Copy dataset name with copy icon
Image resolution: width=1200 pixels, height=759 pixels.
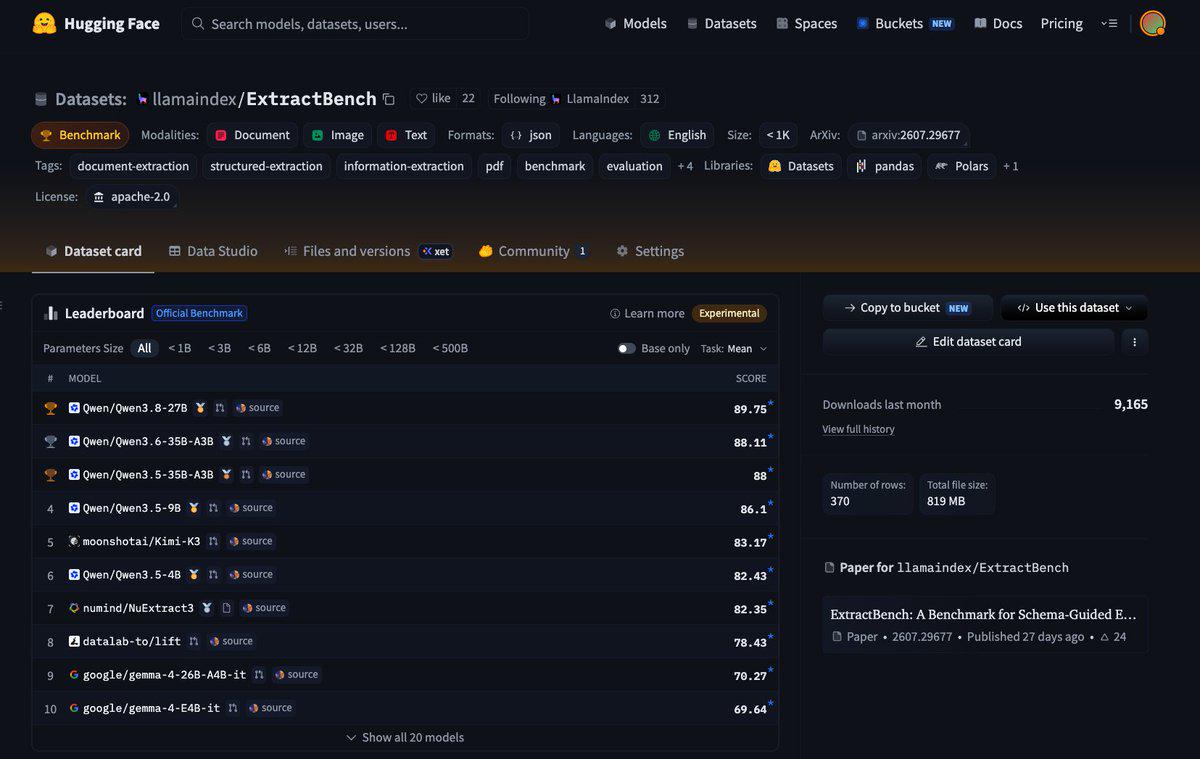click(389, 99)
